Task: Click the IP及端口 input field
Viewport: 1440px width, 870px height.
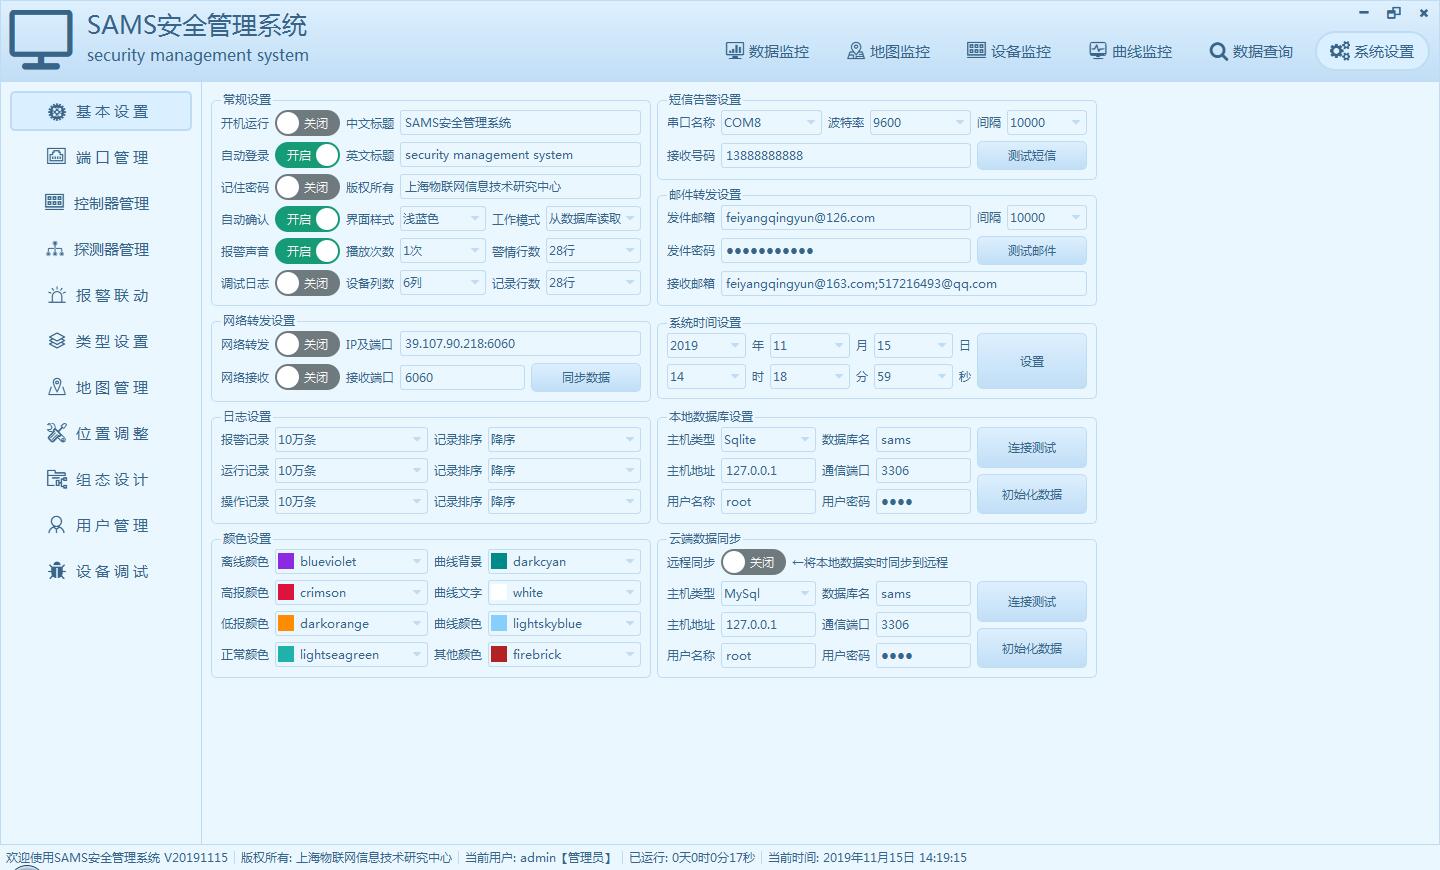Action: (520, 344)
